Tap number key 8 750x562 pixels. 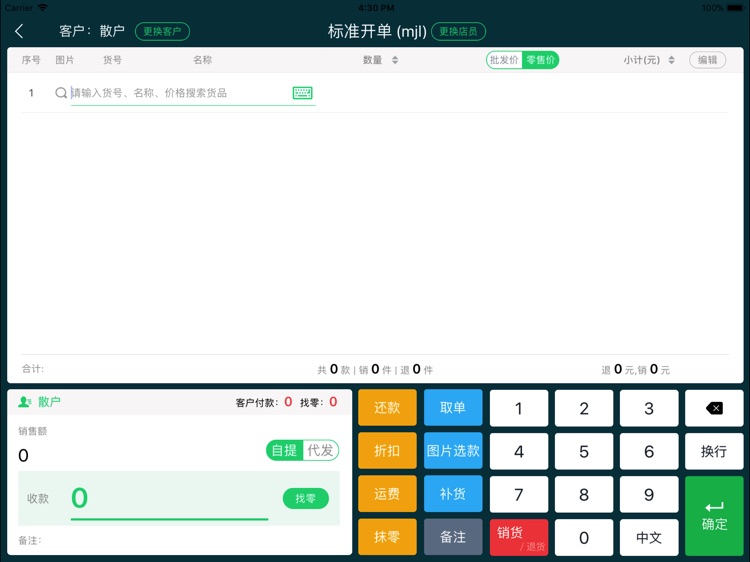tap(584, 494)
